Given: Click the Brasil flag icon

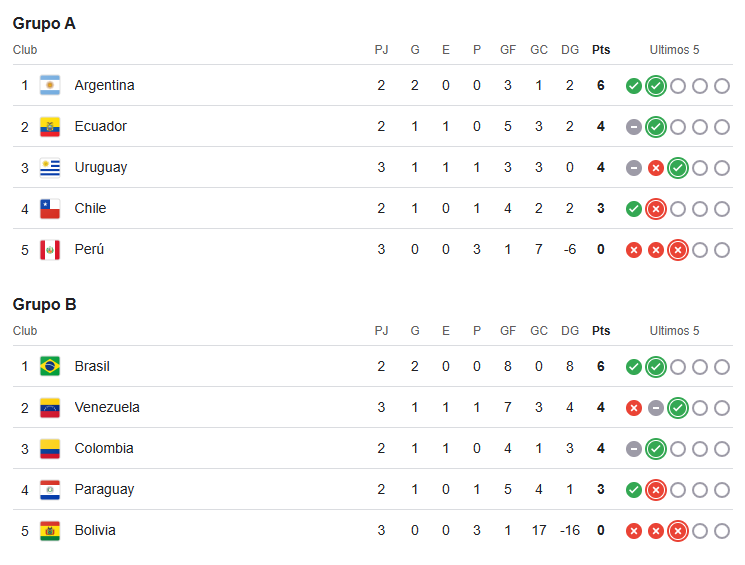Looking at the screenshot, I should tap(50, 366).
